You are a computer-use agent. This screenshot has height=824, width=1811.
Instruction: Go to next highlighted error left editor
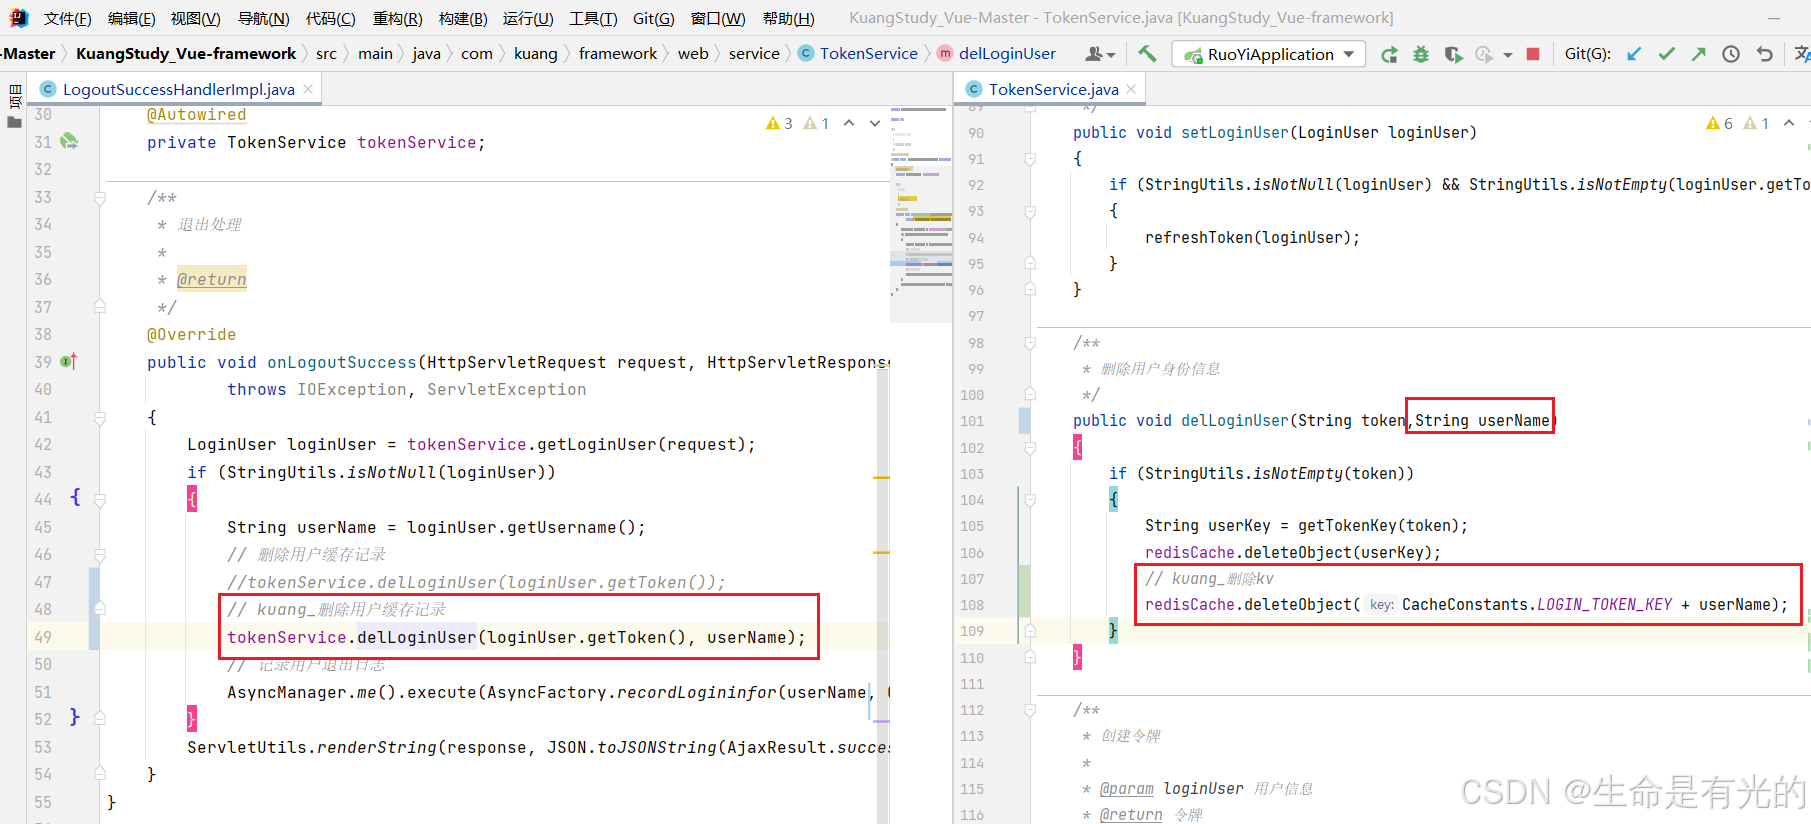click(875, 123)
